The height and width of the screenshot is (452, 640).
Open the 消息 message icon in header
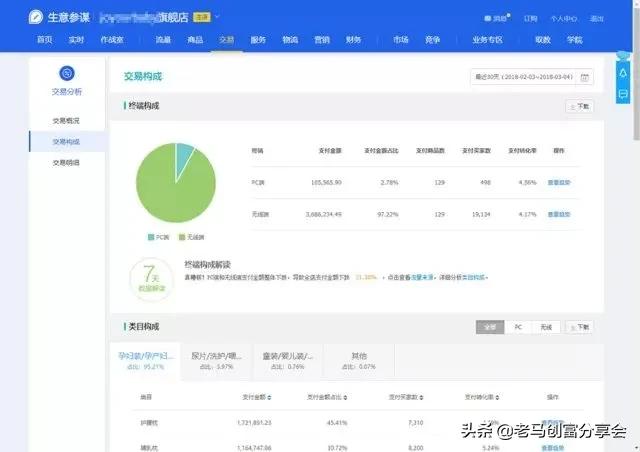pos(487,18)
